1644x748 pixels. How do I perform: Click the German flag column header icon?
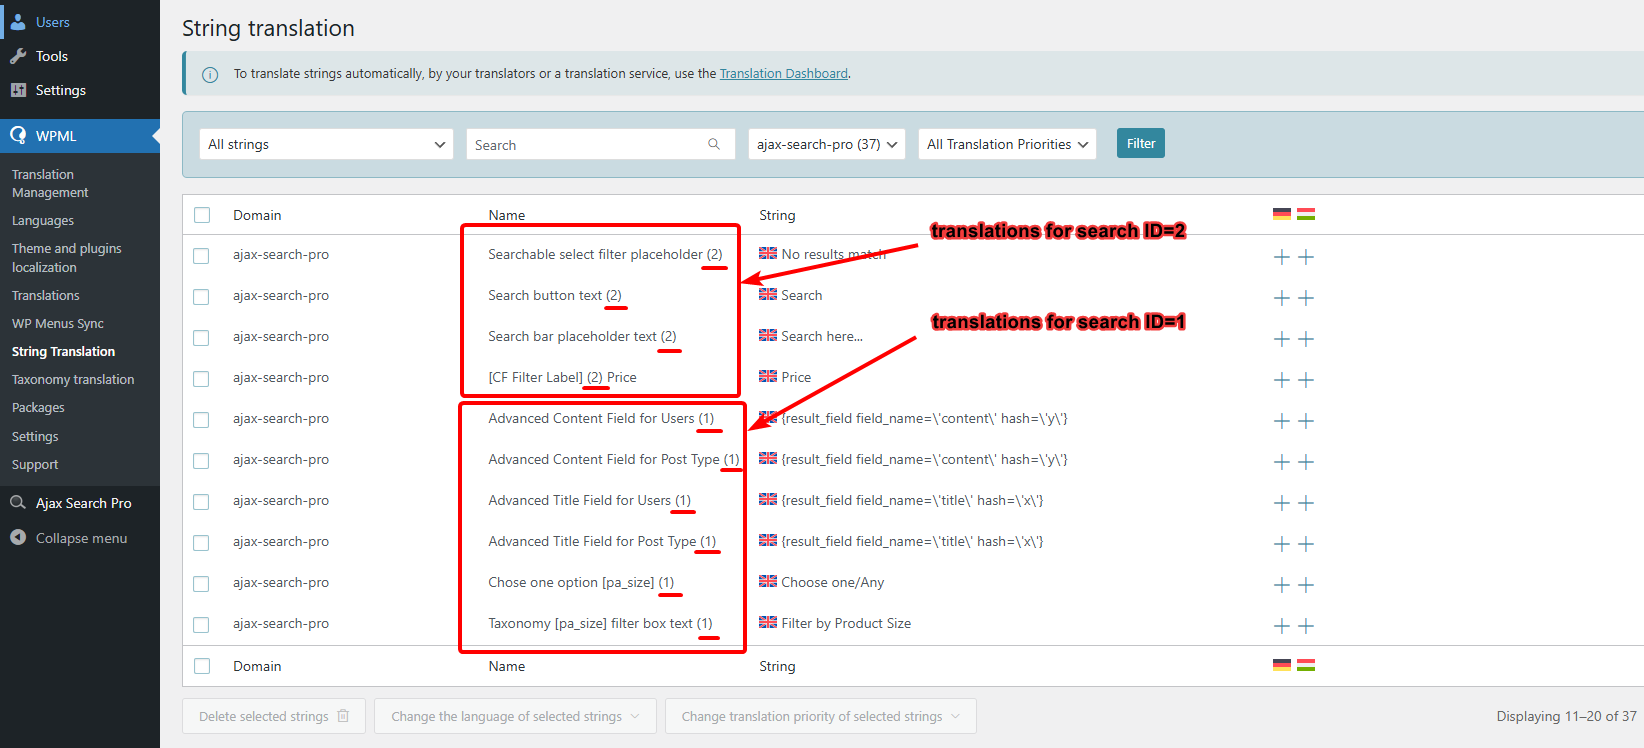[1281, 214]
